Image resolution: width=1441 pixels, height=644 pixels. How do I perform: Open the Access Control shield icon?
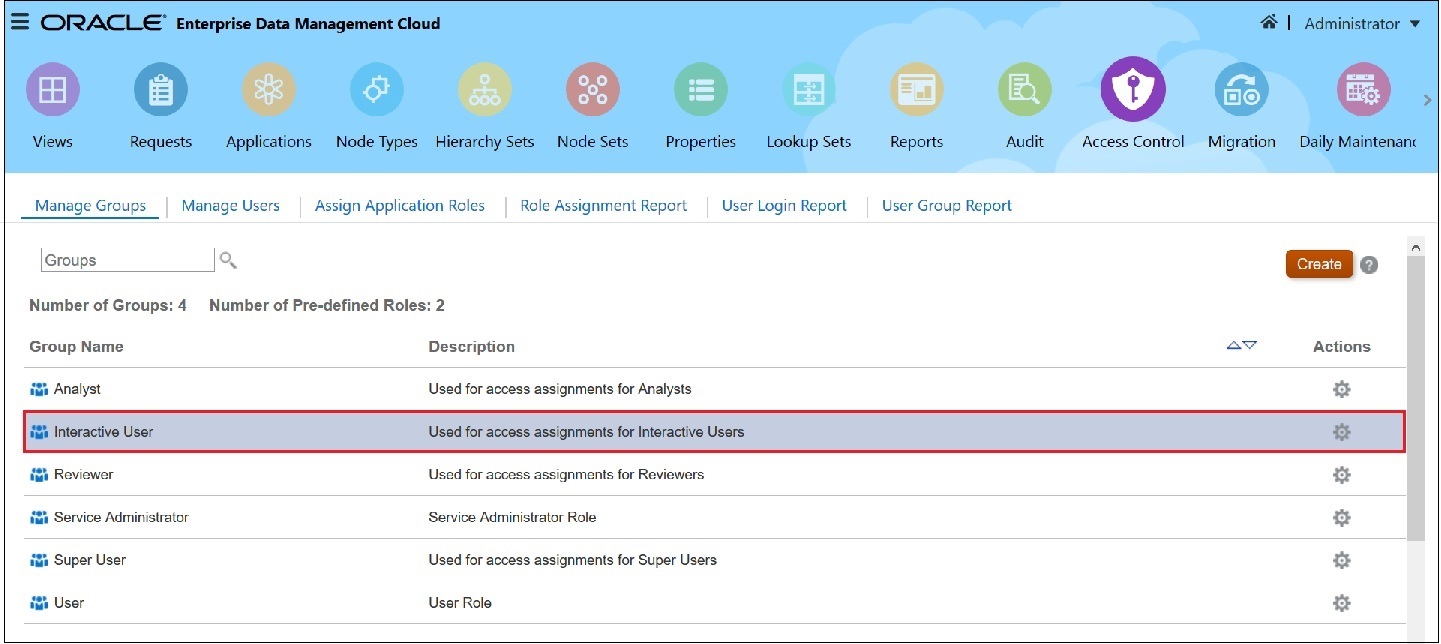(x=1133, y=89)
